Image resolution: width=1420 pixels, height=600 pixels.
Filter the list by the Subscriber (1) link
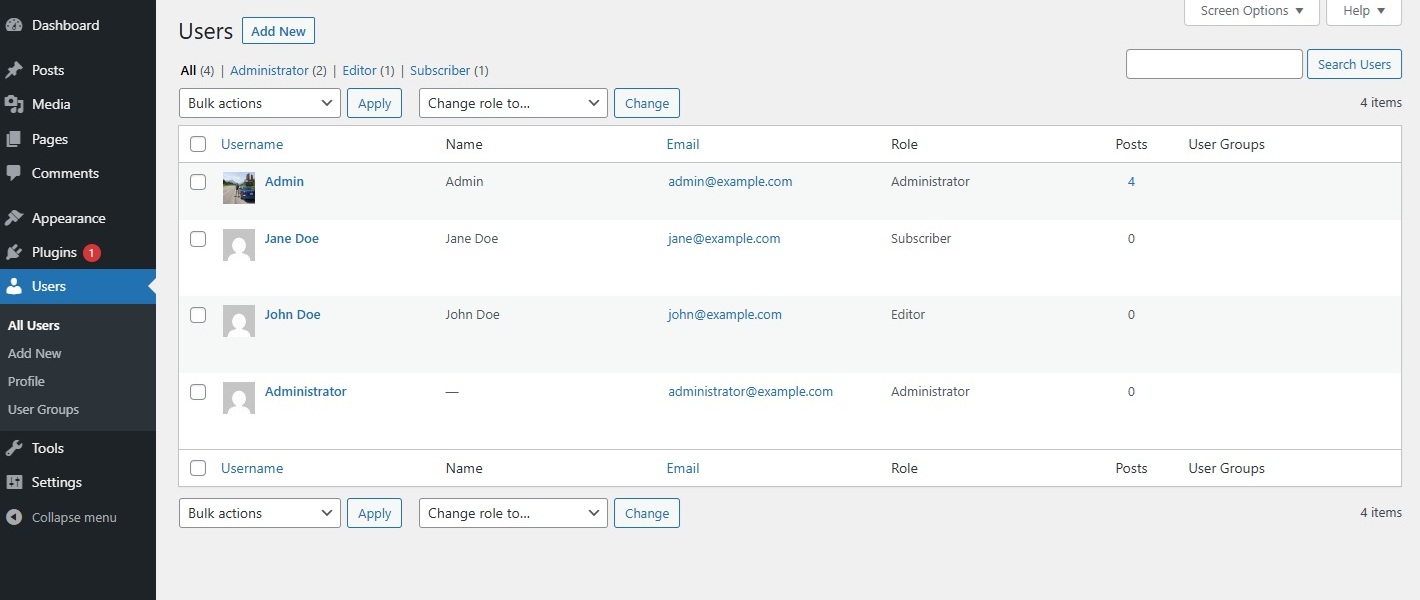[449, 71]
